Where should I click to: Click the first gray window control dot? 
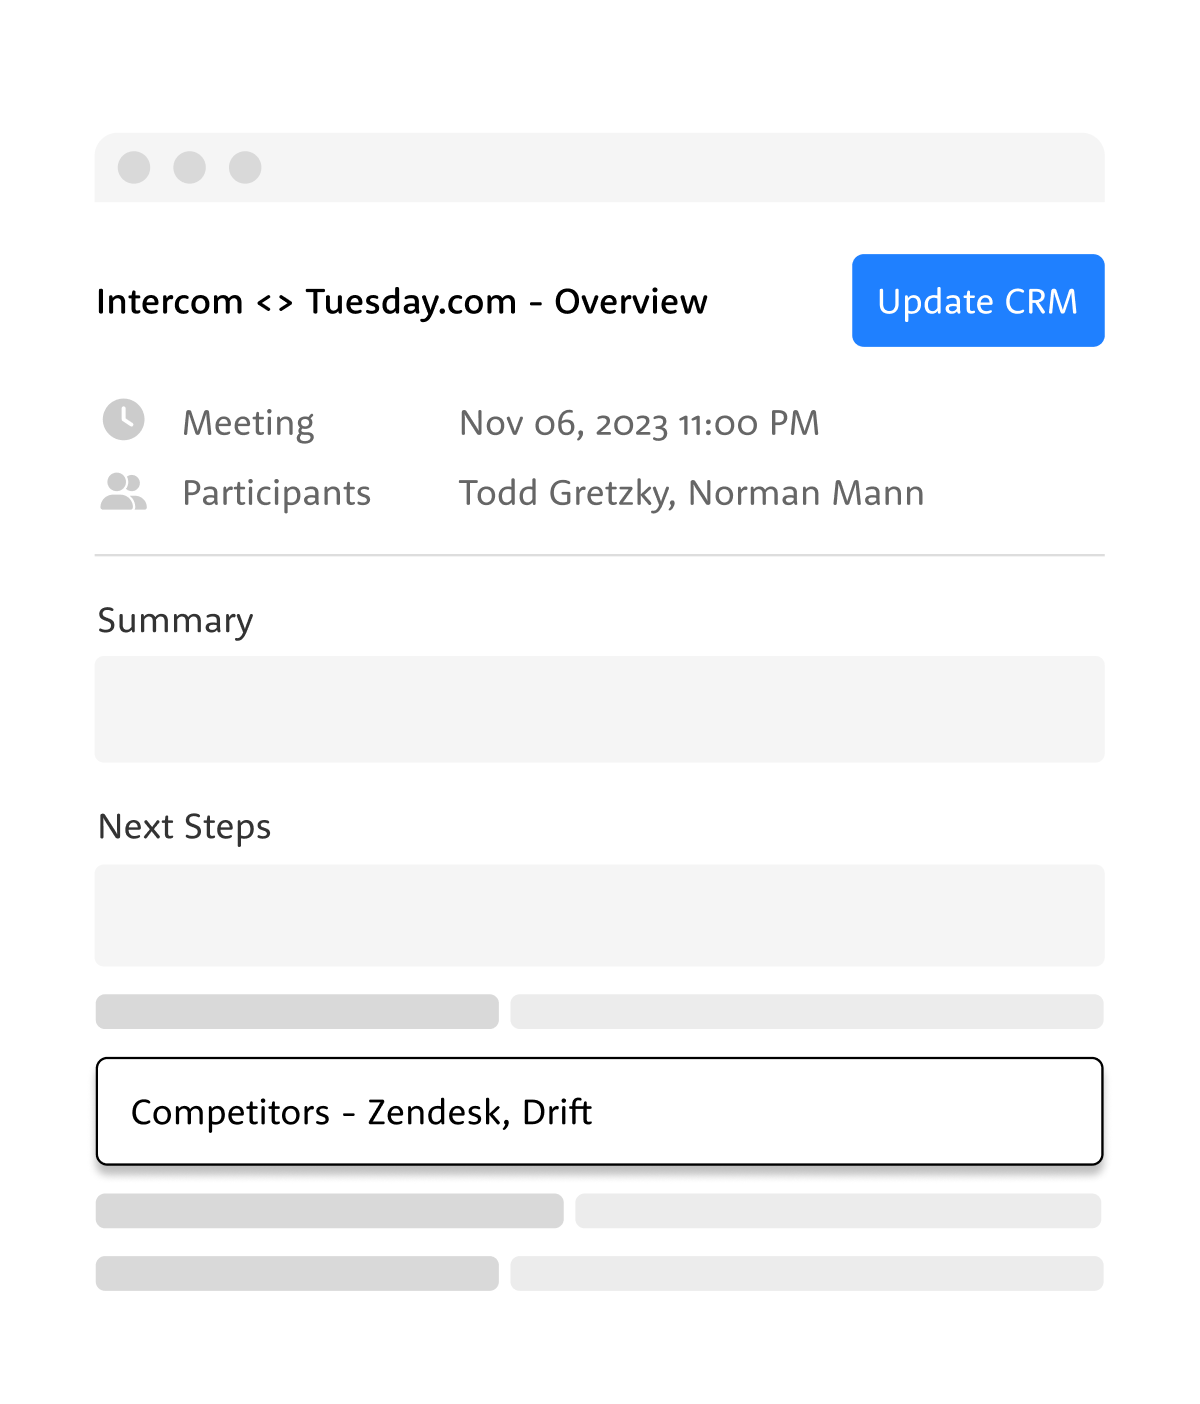tap(134, 167)
